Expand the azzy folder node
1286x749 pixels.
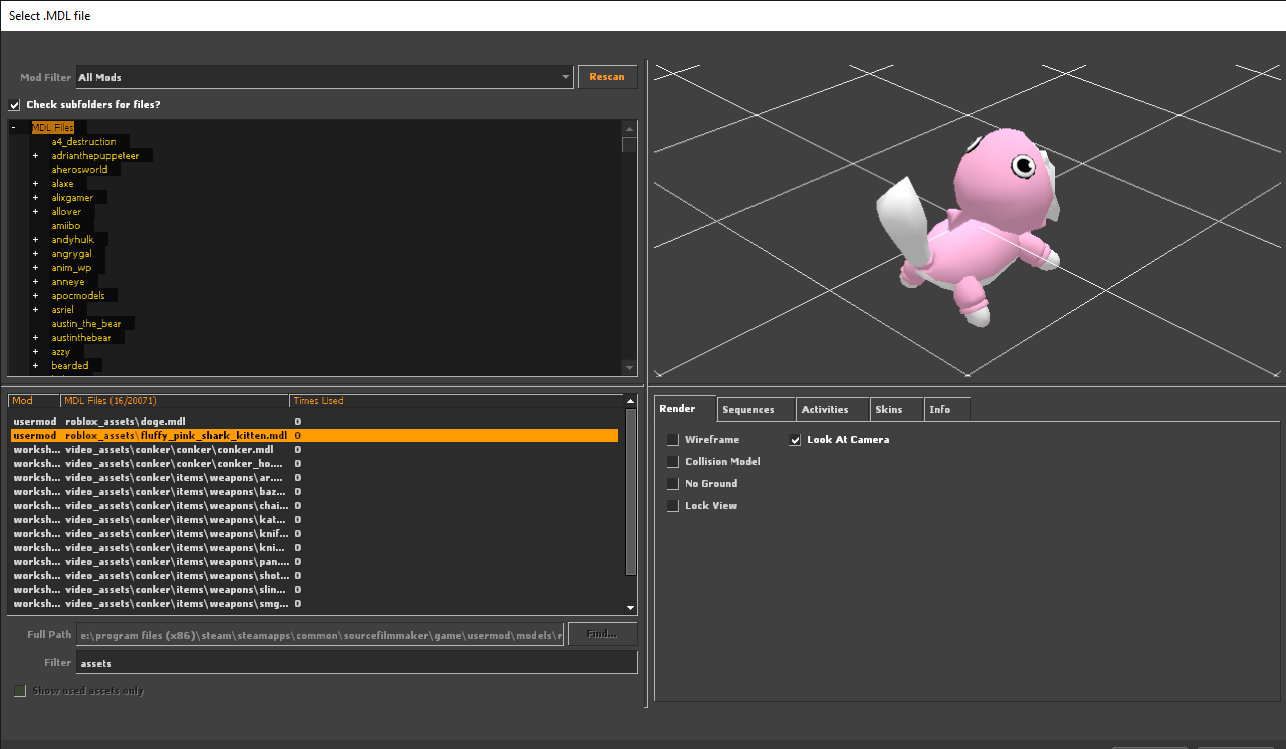pos(35,352)
